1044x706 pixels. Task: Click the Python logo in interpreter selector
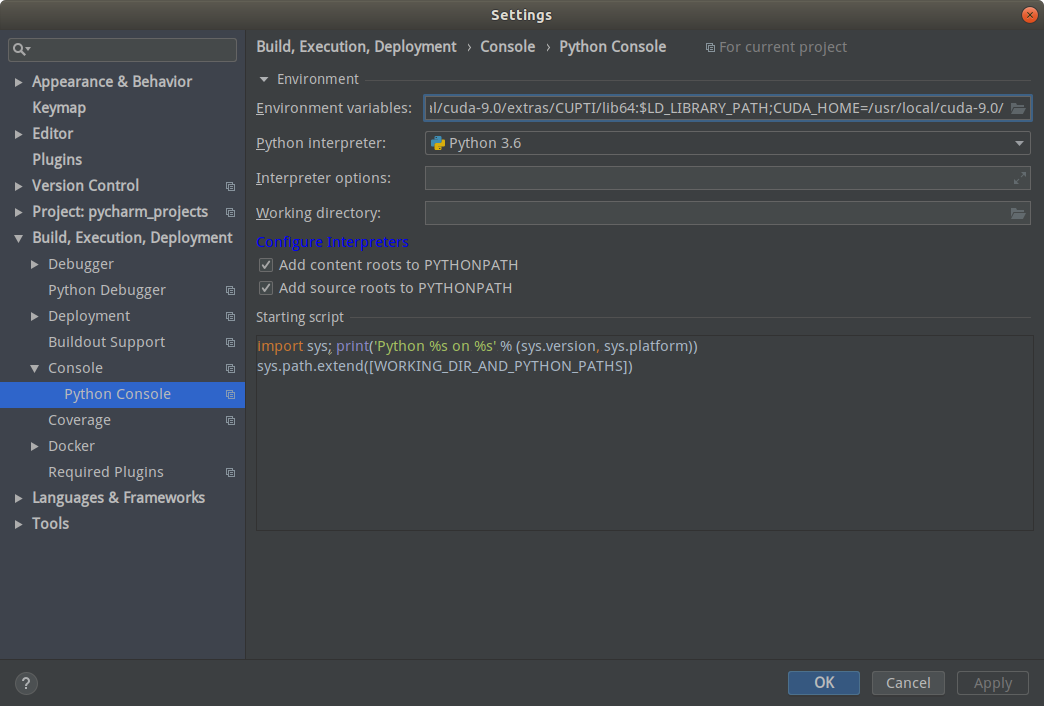[439, 143]
